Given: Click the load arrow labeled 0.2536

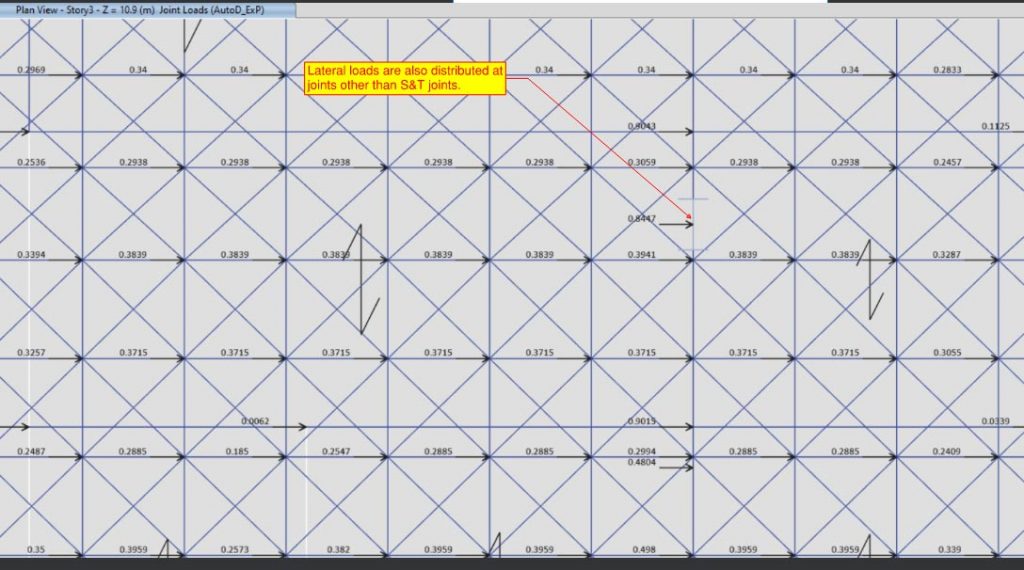Looking at the screenshot, I should 32,162.
